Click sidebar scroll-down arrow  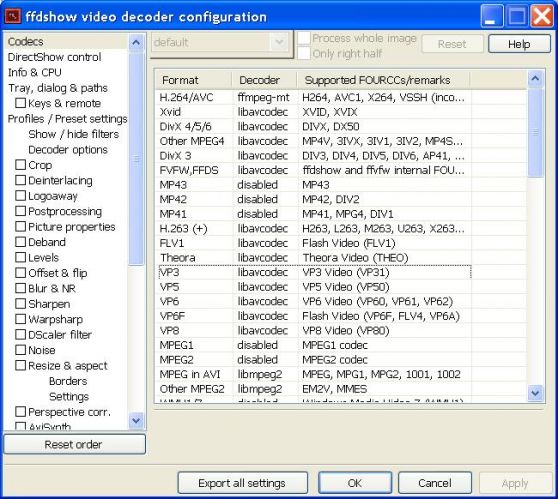tap(136, 420)
